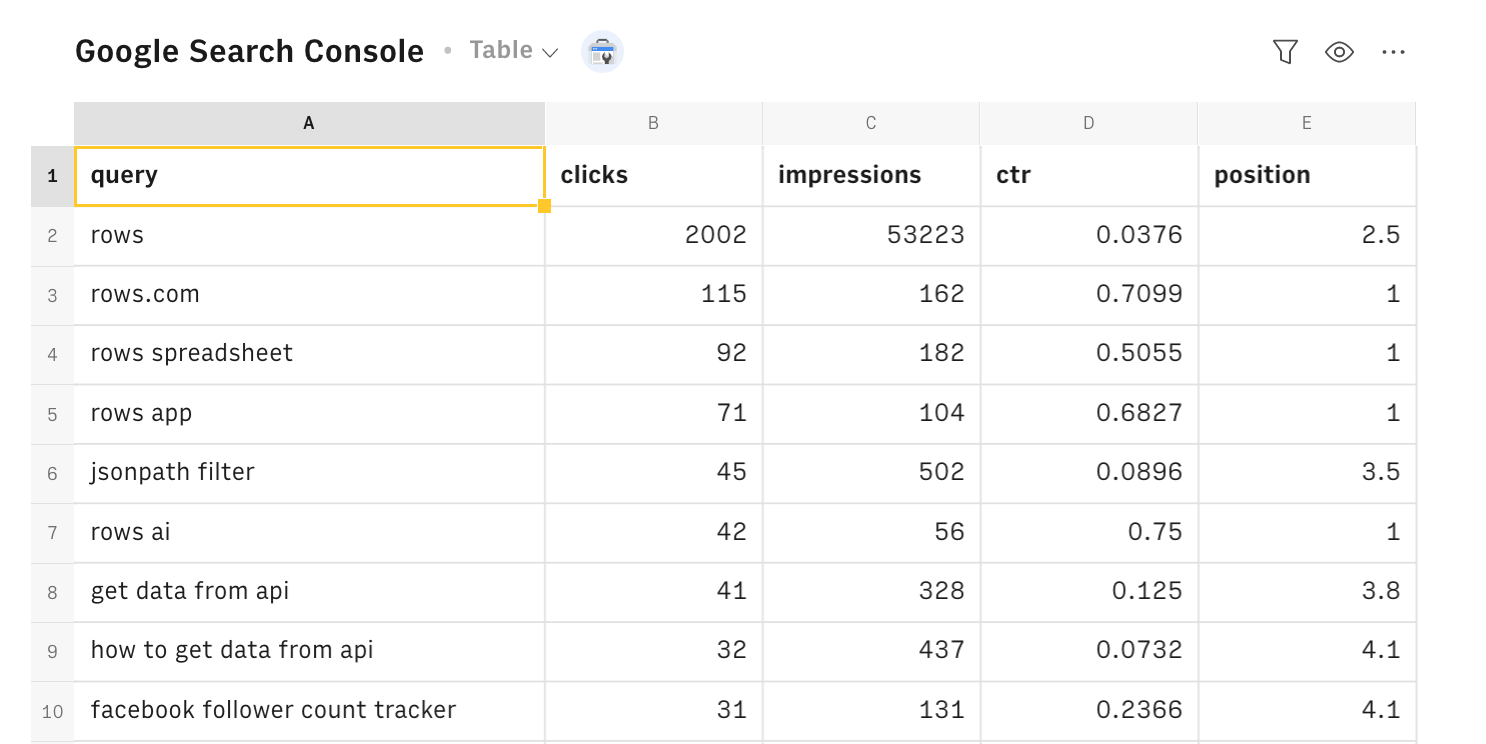Open the filter icon in table header

tap(1285, 52)
